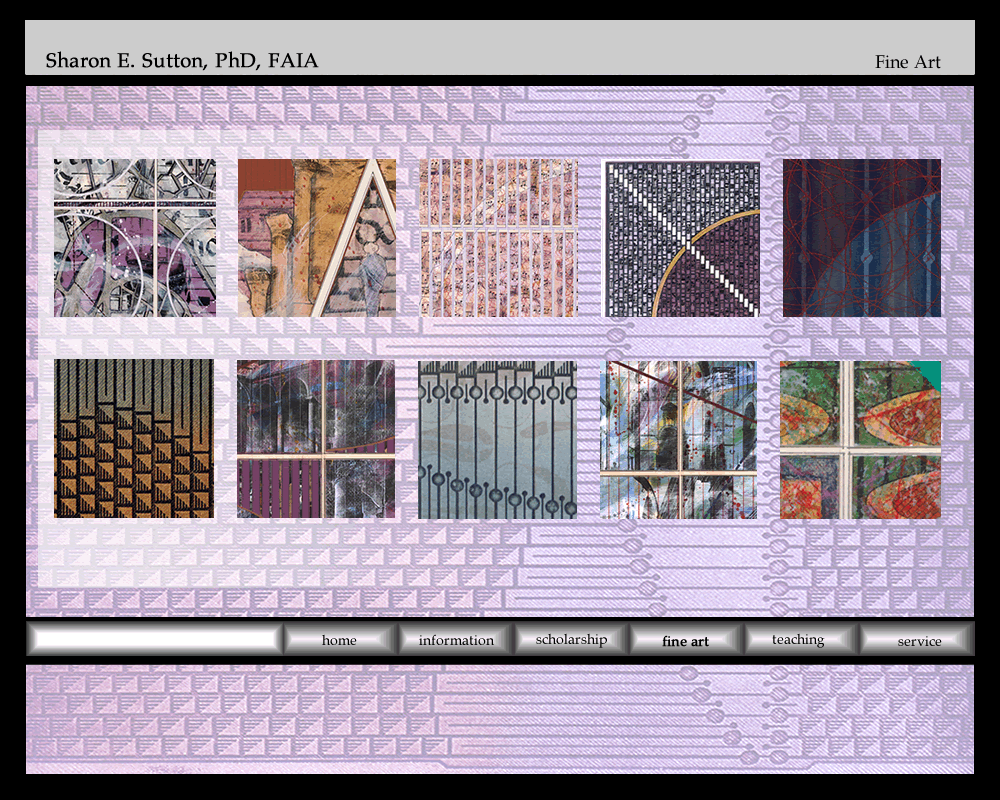This screenshot has width=1000, height=800.
Task: Click the lavender patterned banner below the navigation
Action: [499, 719]
